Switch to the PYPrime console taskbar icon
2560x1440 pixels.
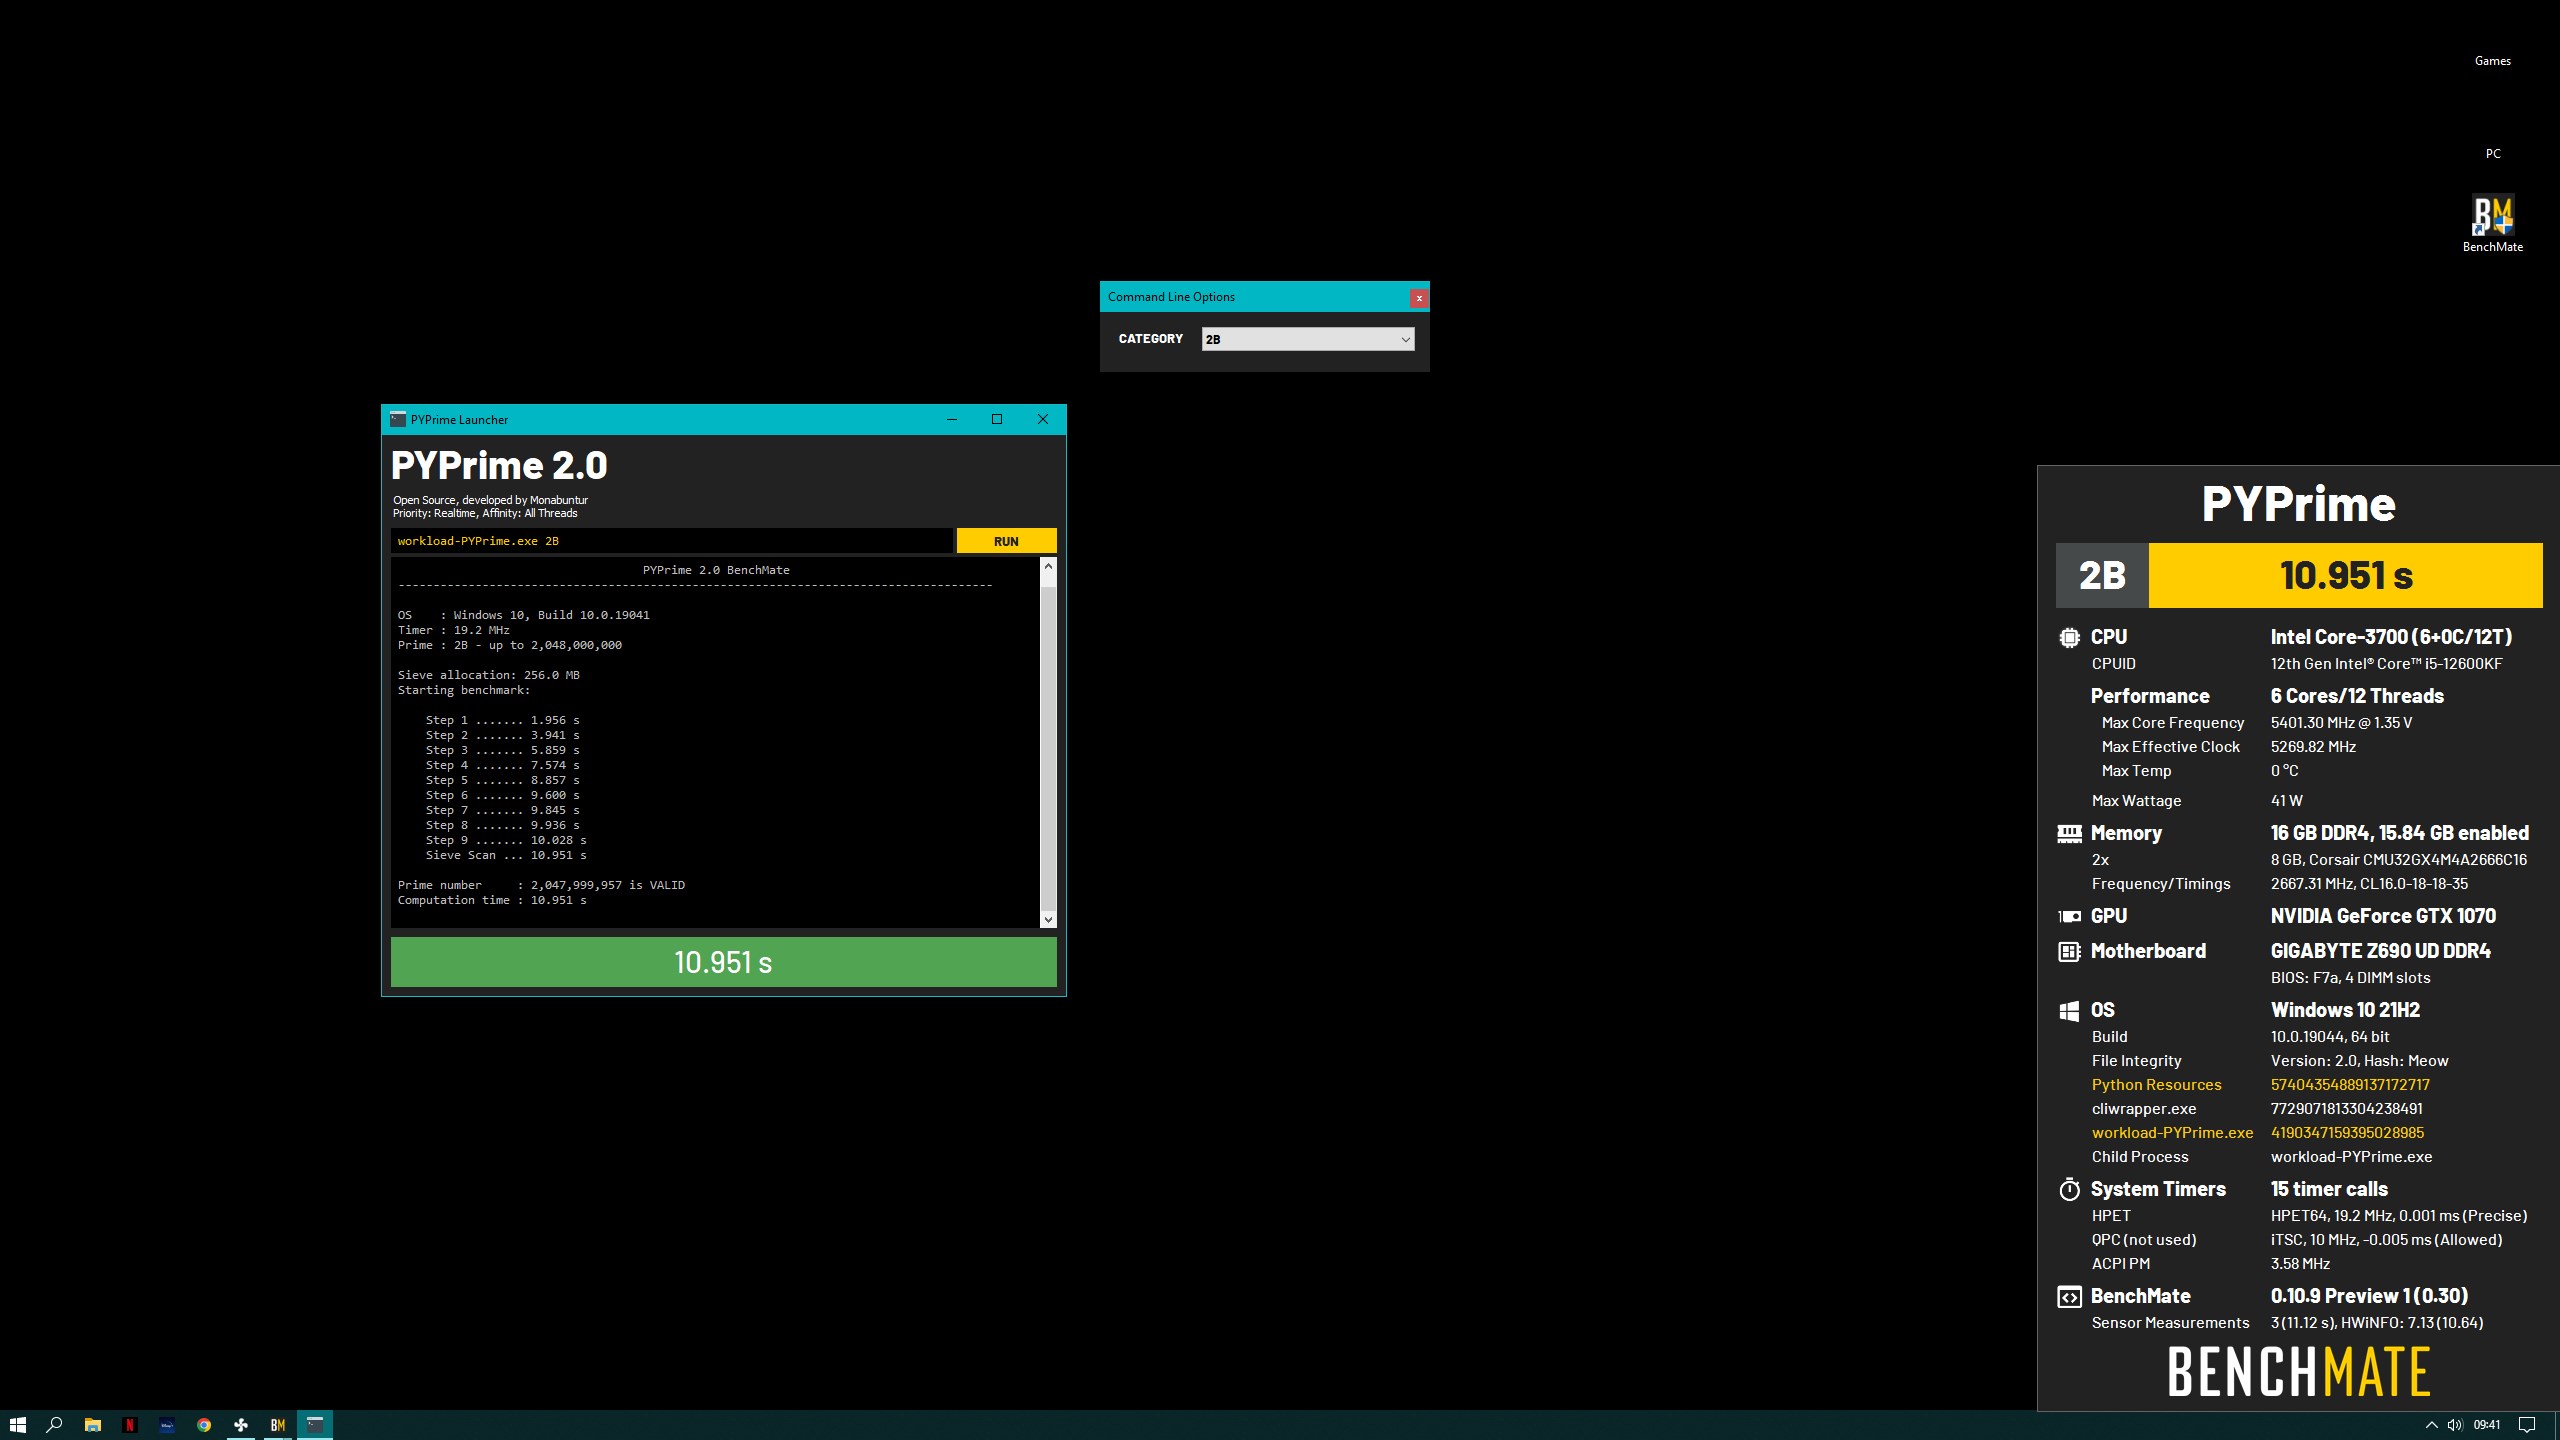[x=315, y=1425]
